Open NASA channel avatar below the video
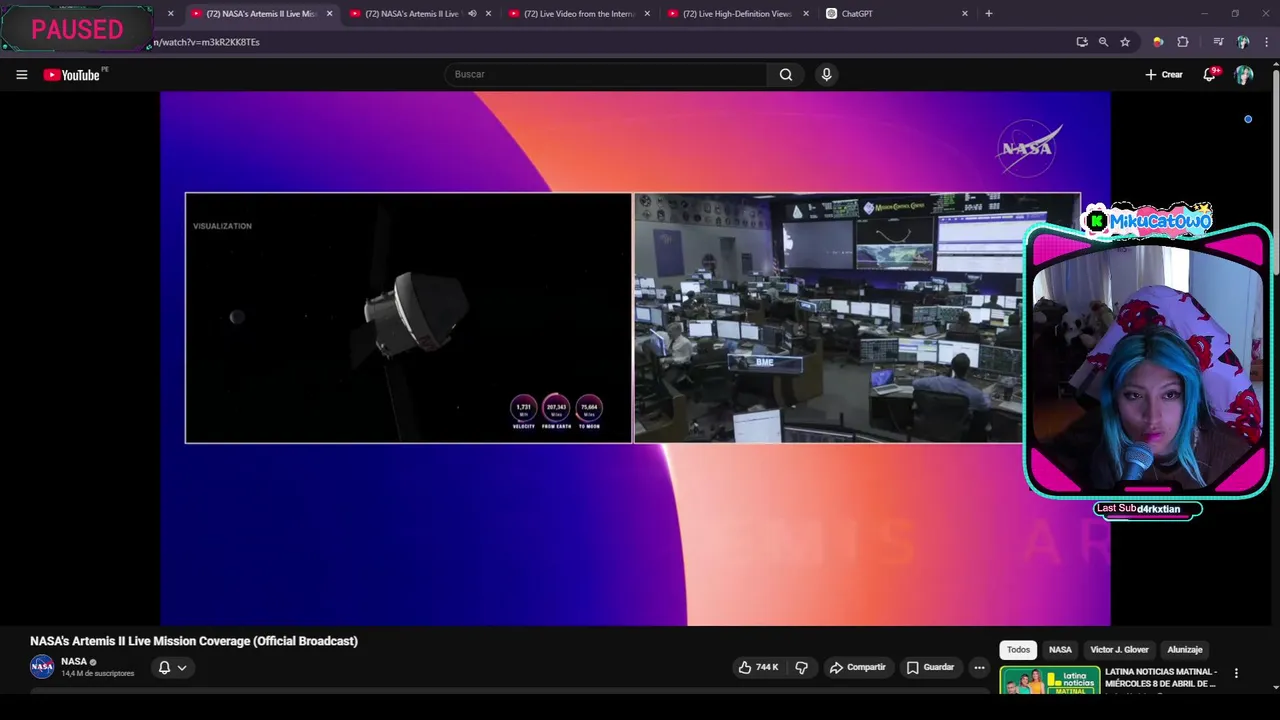Screen dimensions: 1280x720 pos(42,667)
